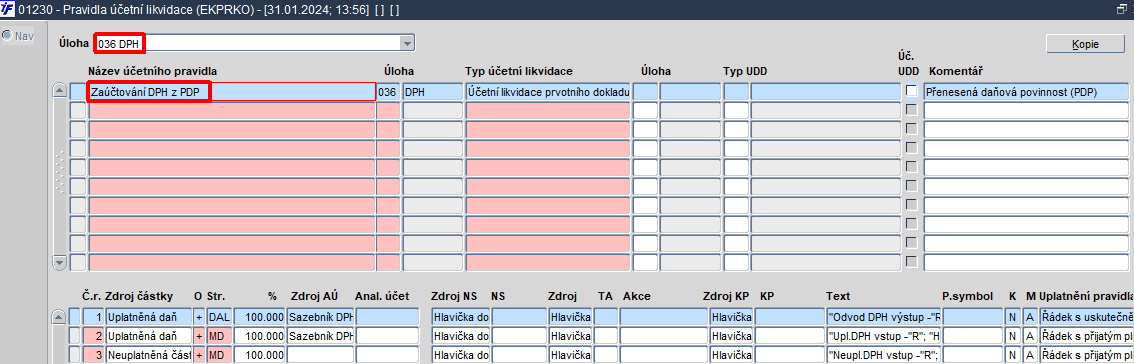Open the Úloha dropdown arrow
Viewport: 1134px width, 364px height.
tap(407, 44)
